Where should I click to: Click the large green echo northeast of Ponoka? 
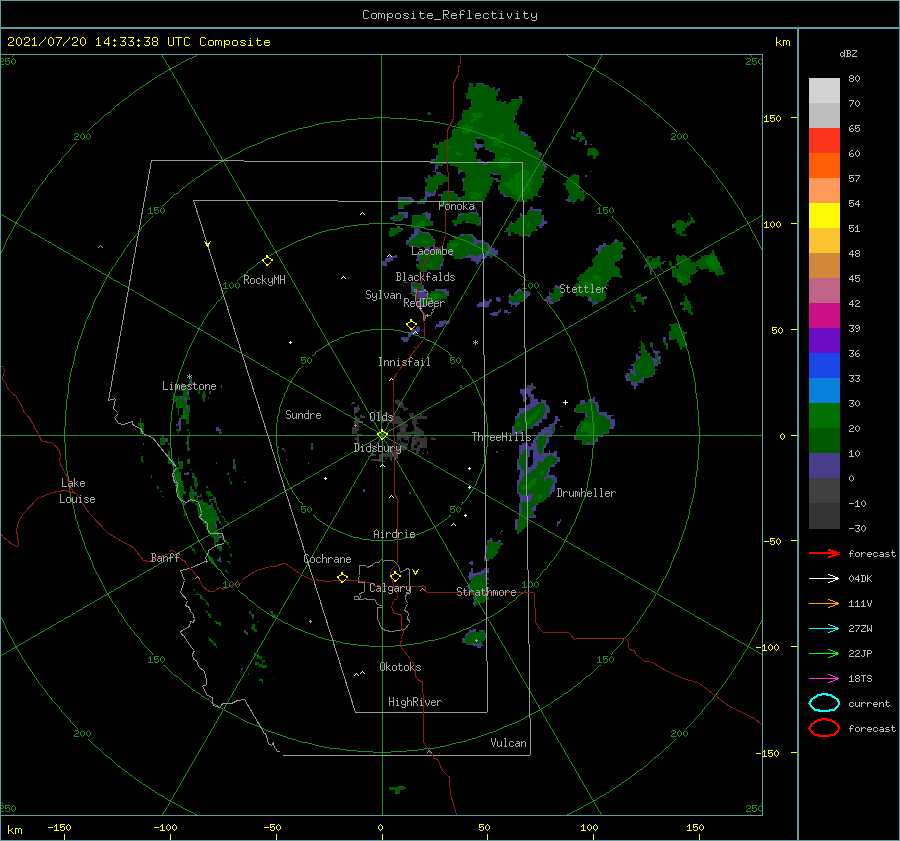[490, 144]
